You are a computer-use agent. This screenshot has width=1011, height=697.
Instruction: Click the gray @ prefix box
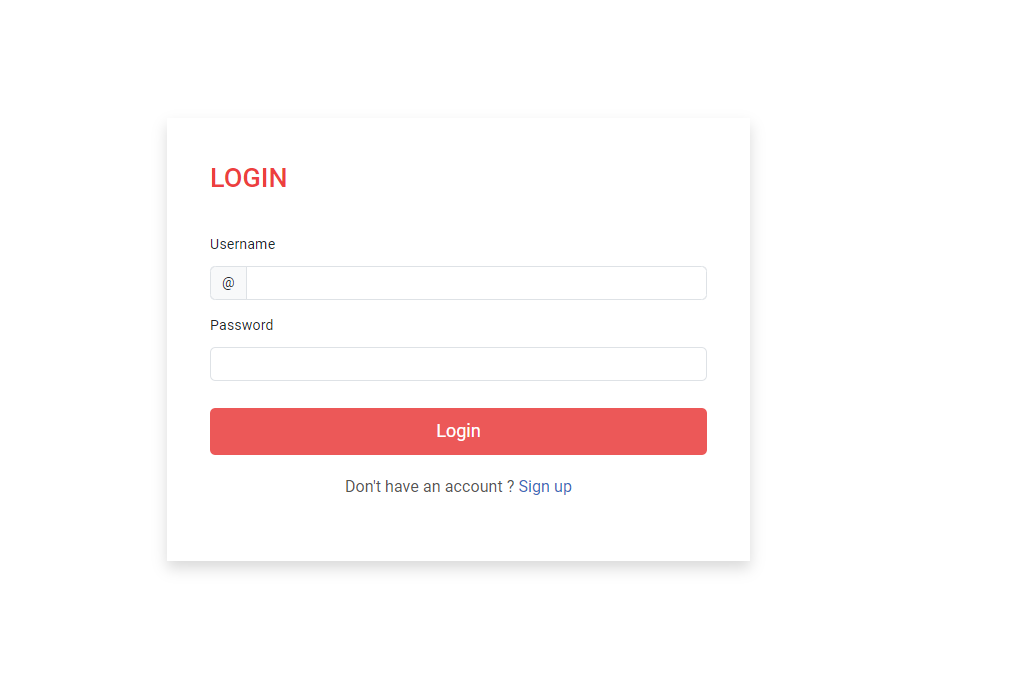[x=228, y=283]
